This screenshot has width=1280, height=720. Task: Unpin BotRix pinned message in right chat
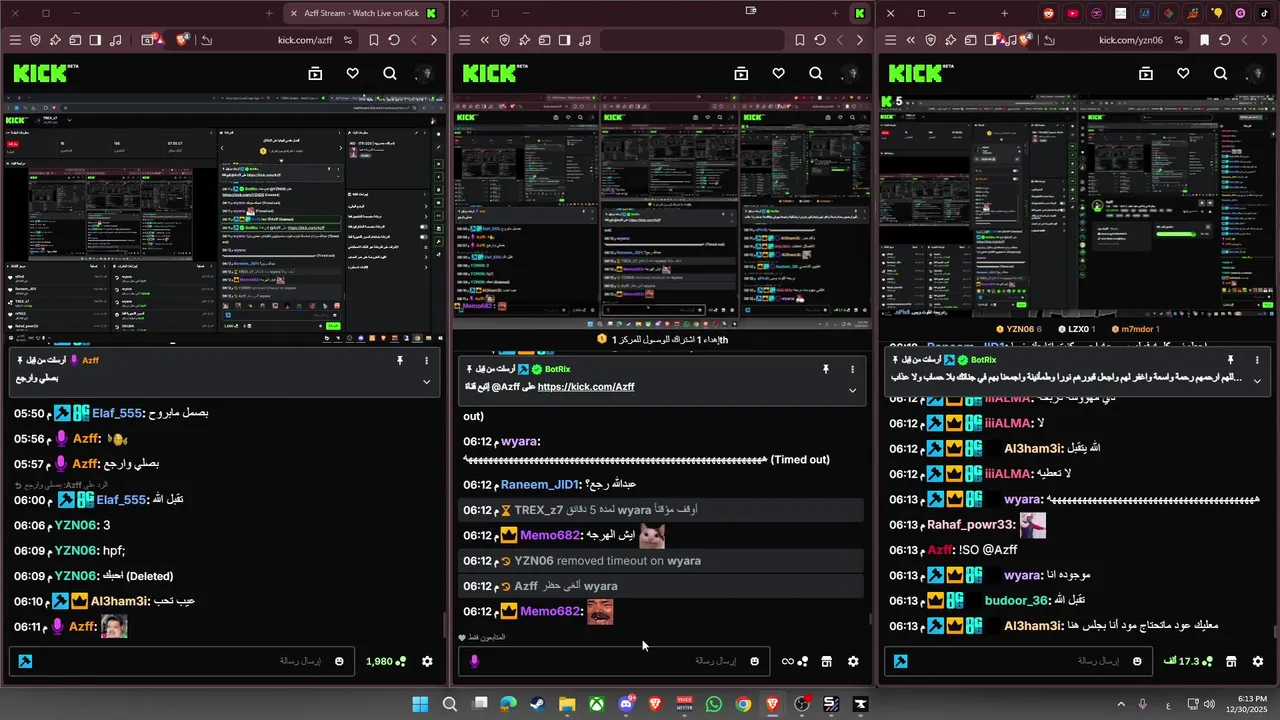point(1231,360)
